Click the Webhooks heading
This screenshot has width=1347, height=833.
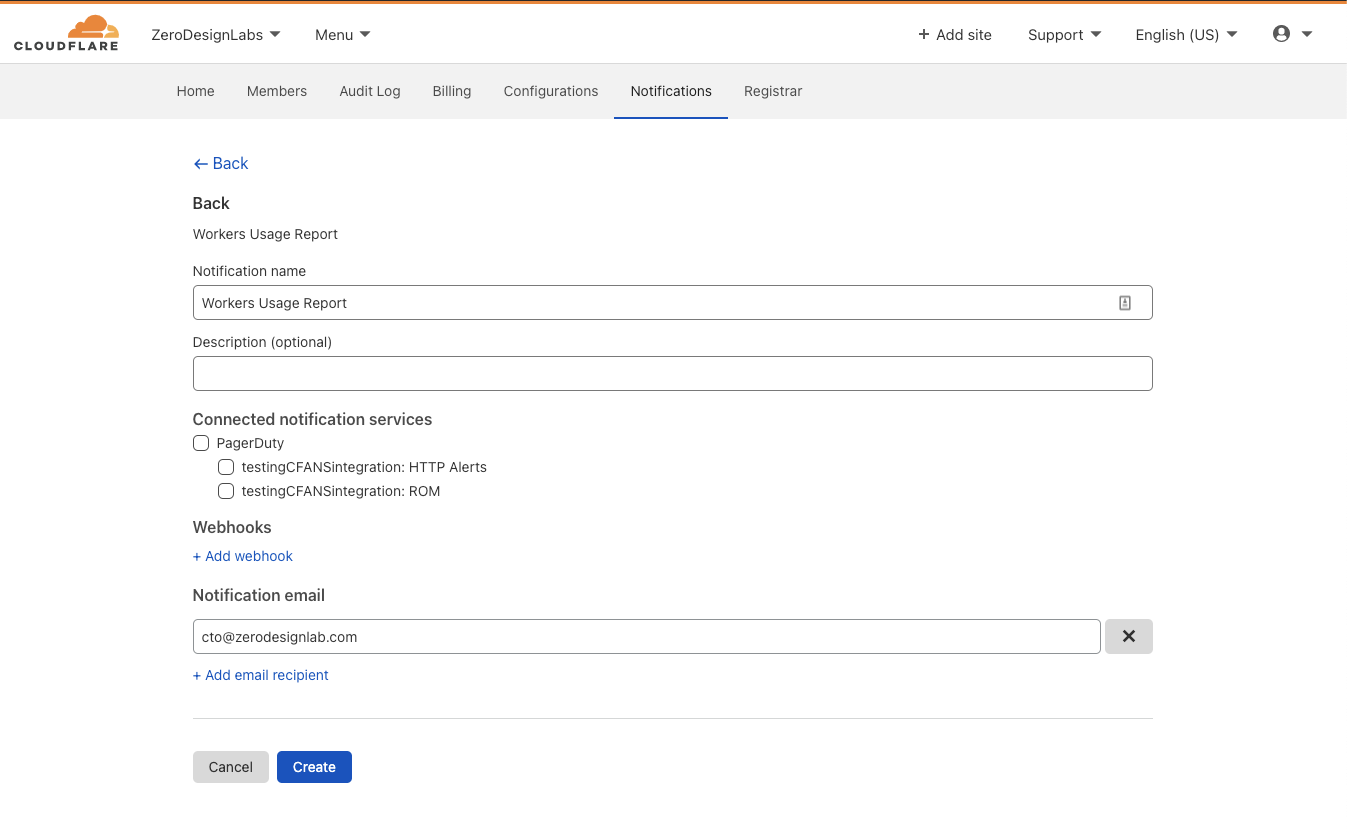coord(232,527)
